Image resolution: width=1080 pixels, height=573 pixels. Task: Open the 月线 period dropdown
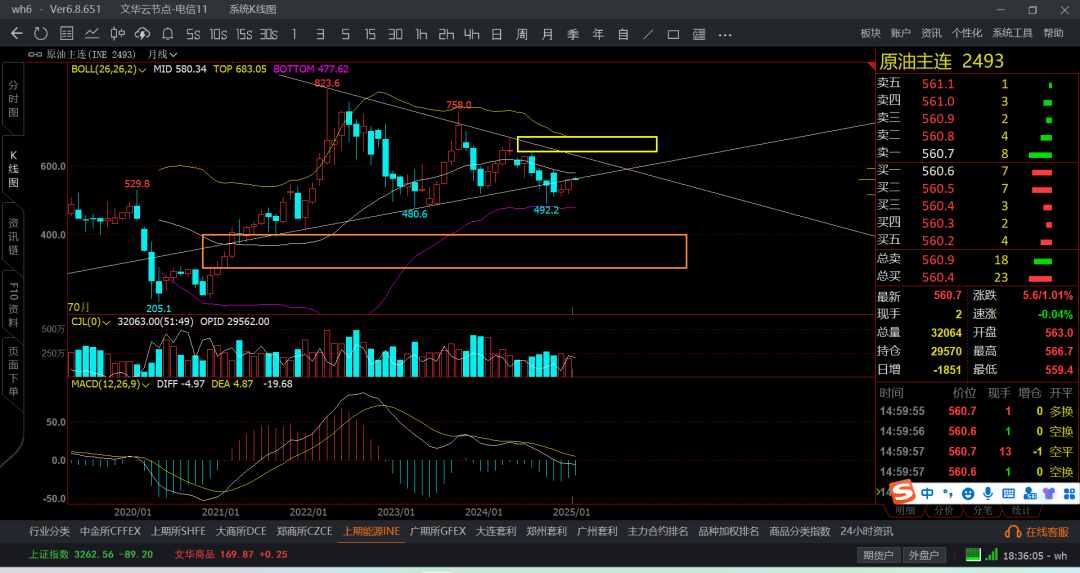pos(163,54)
